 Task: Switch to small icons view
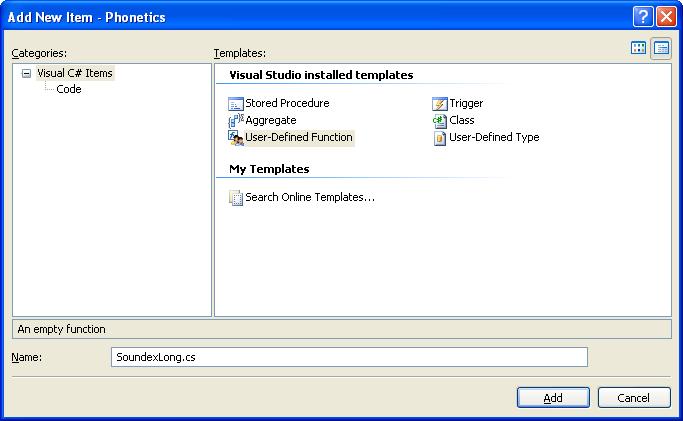660,48
